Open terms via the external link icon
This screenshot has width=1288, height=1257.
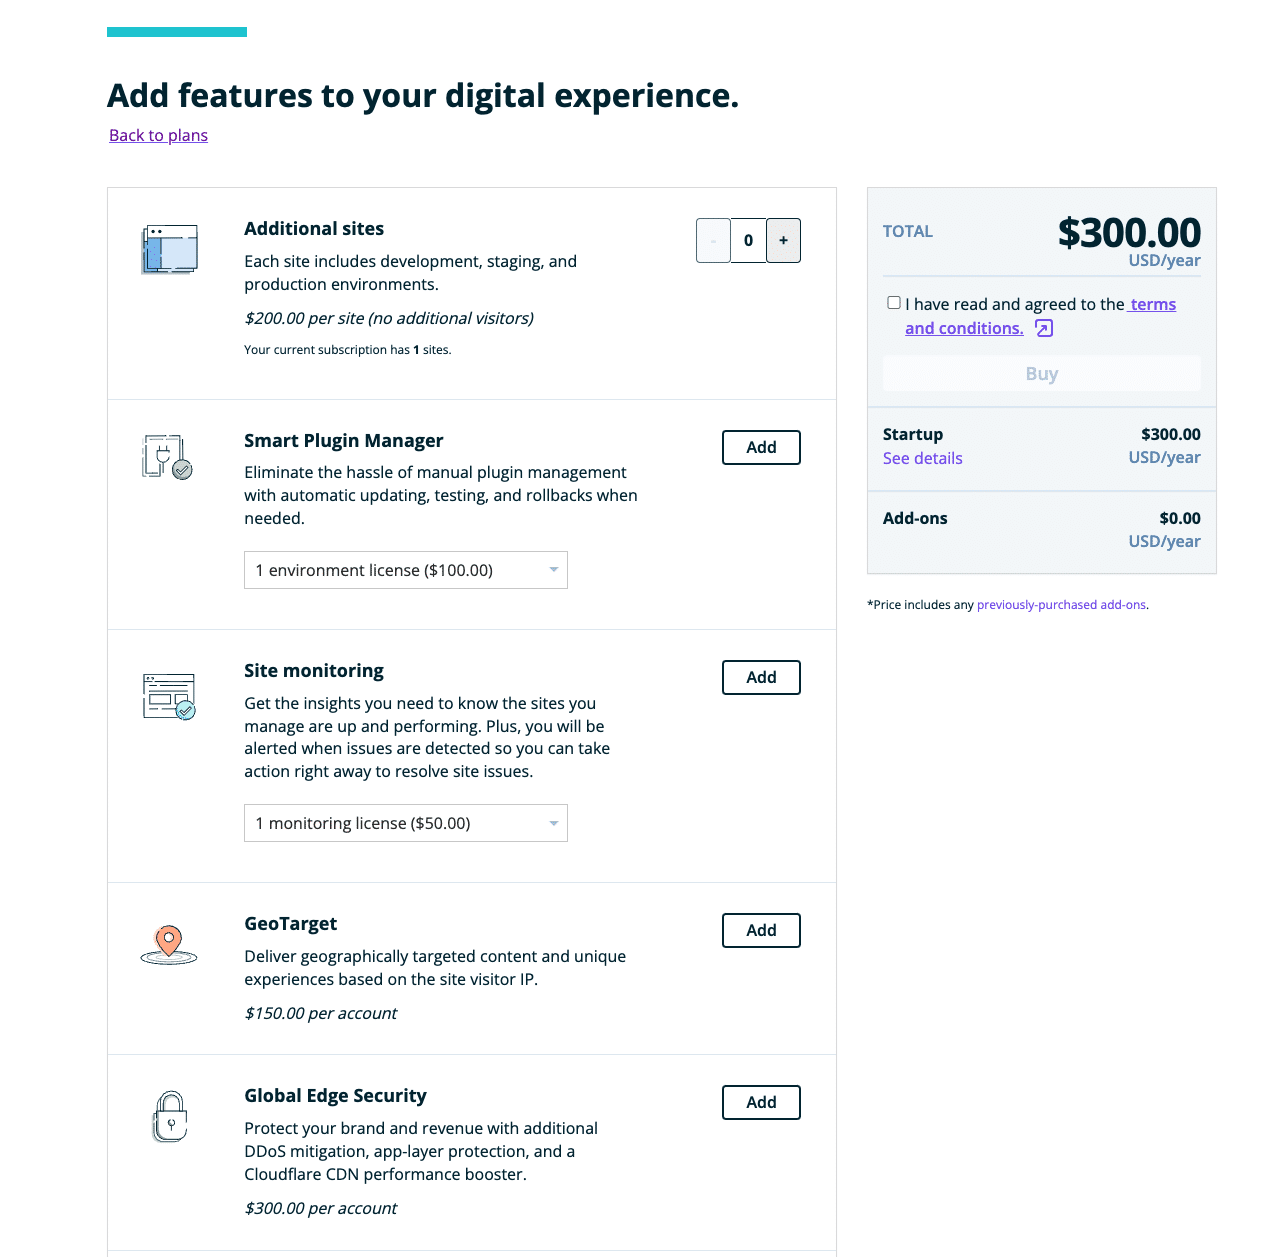click(1044, 328)
